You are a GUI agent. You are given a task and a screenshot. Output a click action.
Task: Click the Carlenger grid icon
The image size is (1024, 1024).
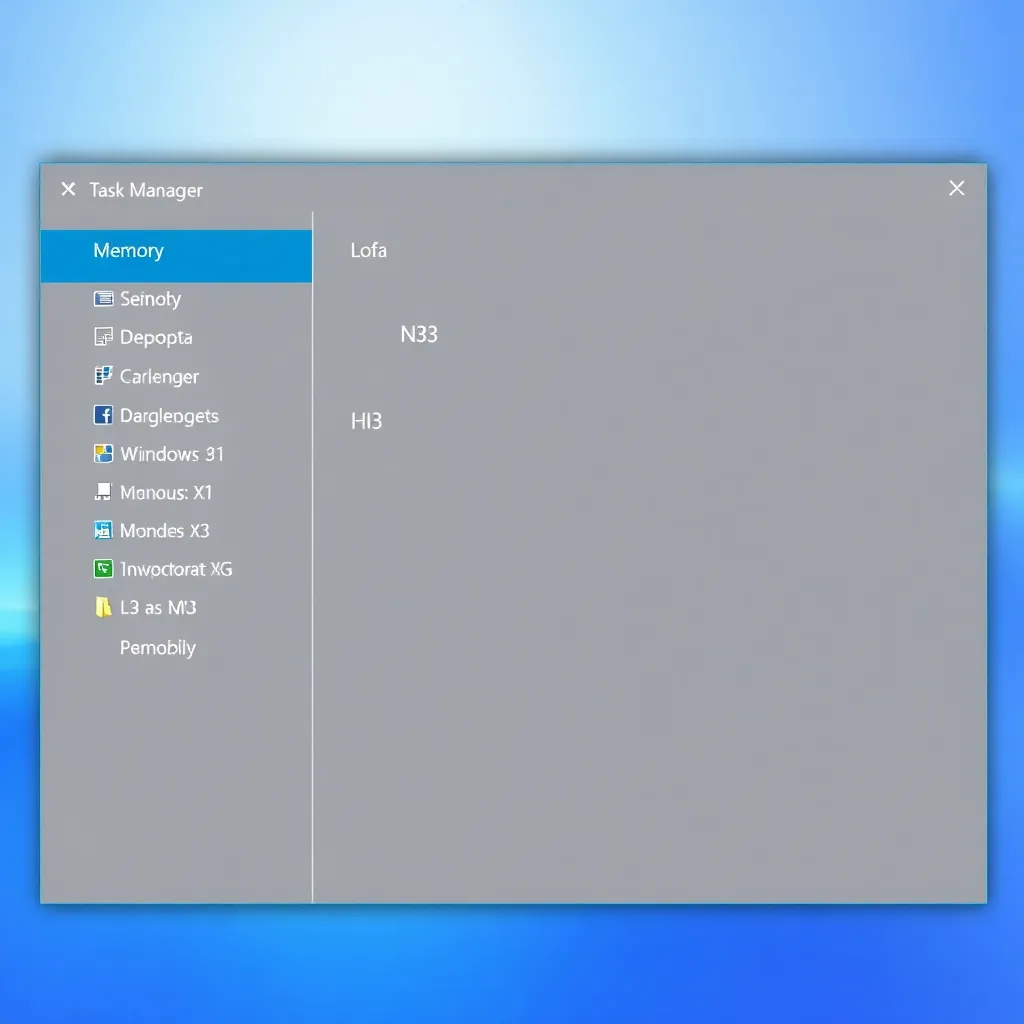point(103,376)
